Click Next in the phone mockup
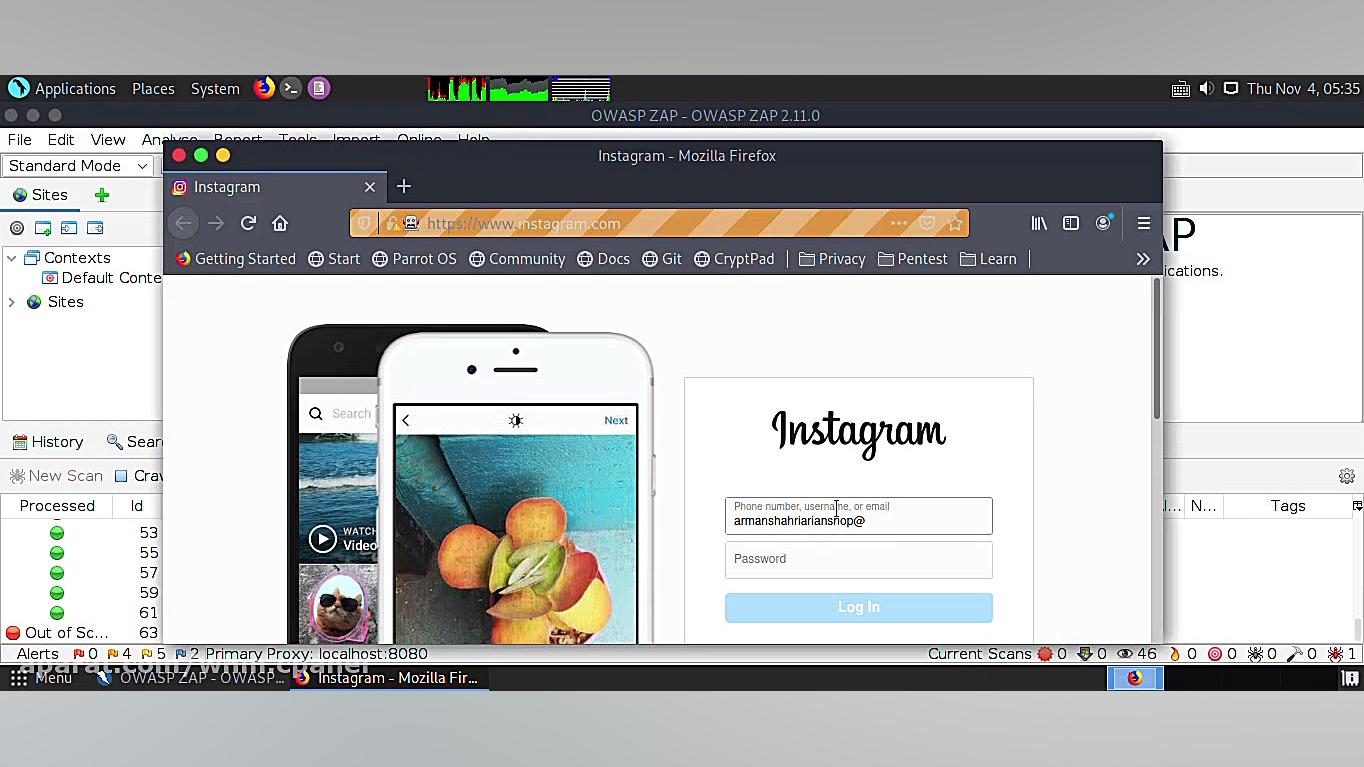 616,420
